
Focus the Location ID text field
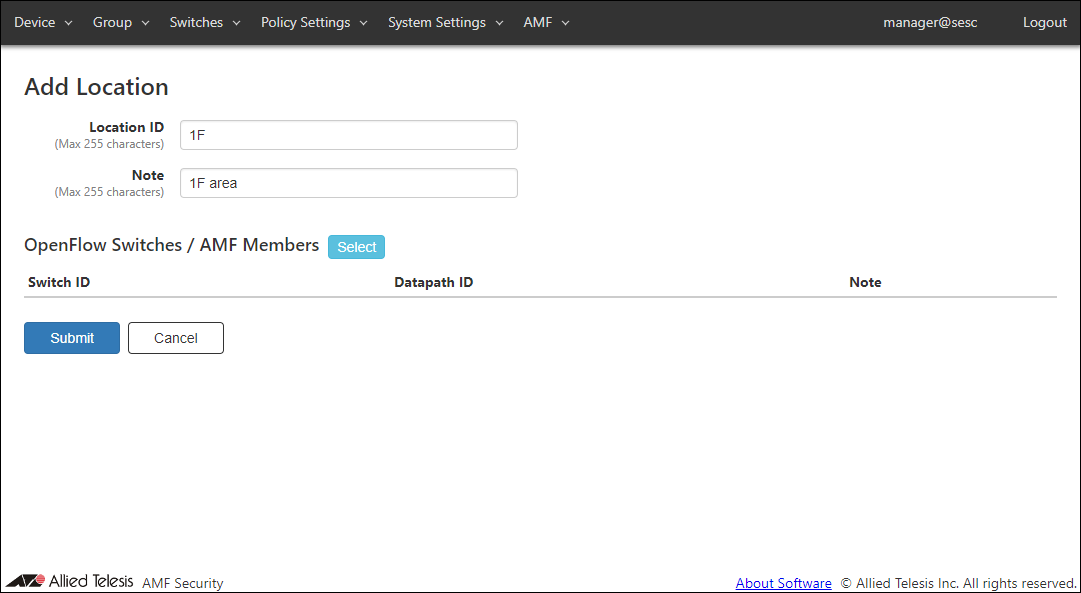(348, 135)
